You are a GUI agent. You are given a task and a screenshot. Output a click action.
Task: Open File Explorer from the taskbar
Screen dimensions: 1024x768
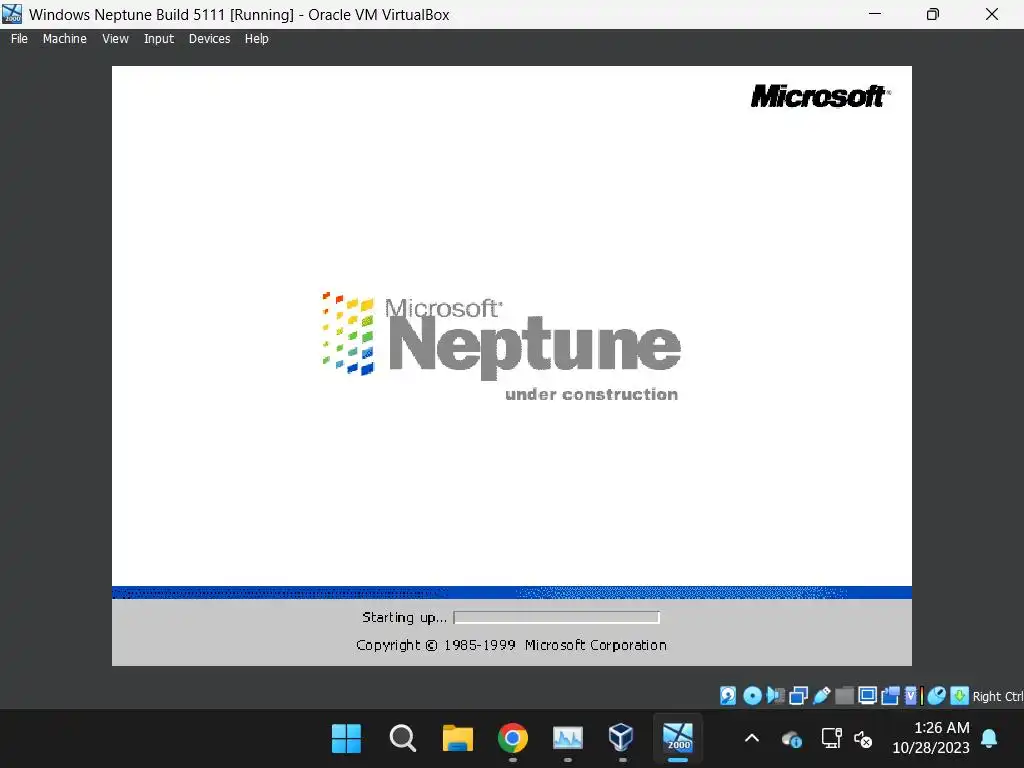click(x=457, y=739)
